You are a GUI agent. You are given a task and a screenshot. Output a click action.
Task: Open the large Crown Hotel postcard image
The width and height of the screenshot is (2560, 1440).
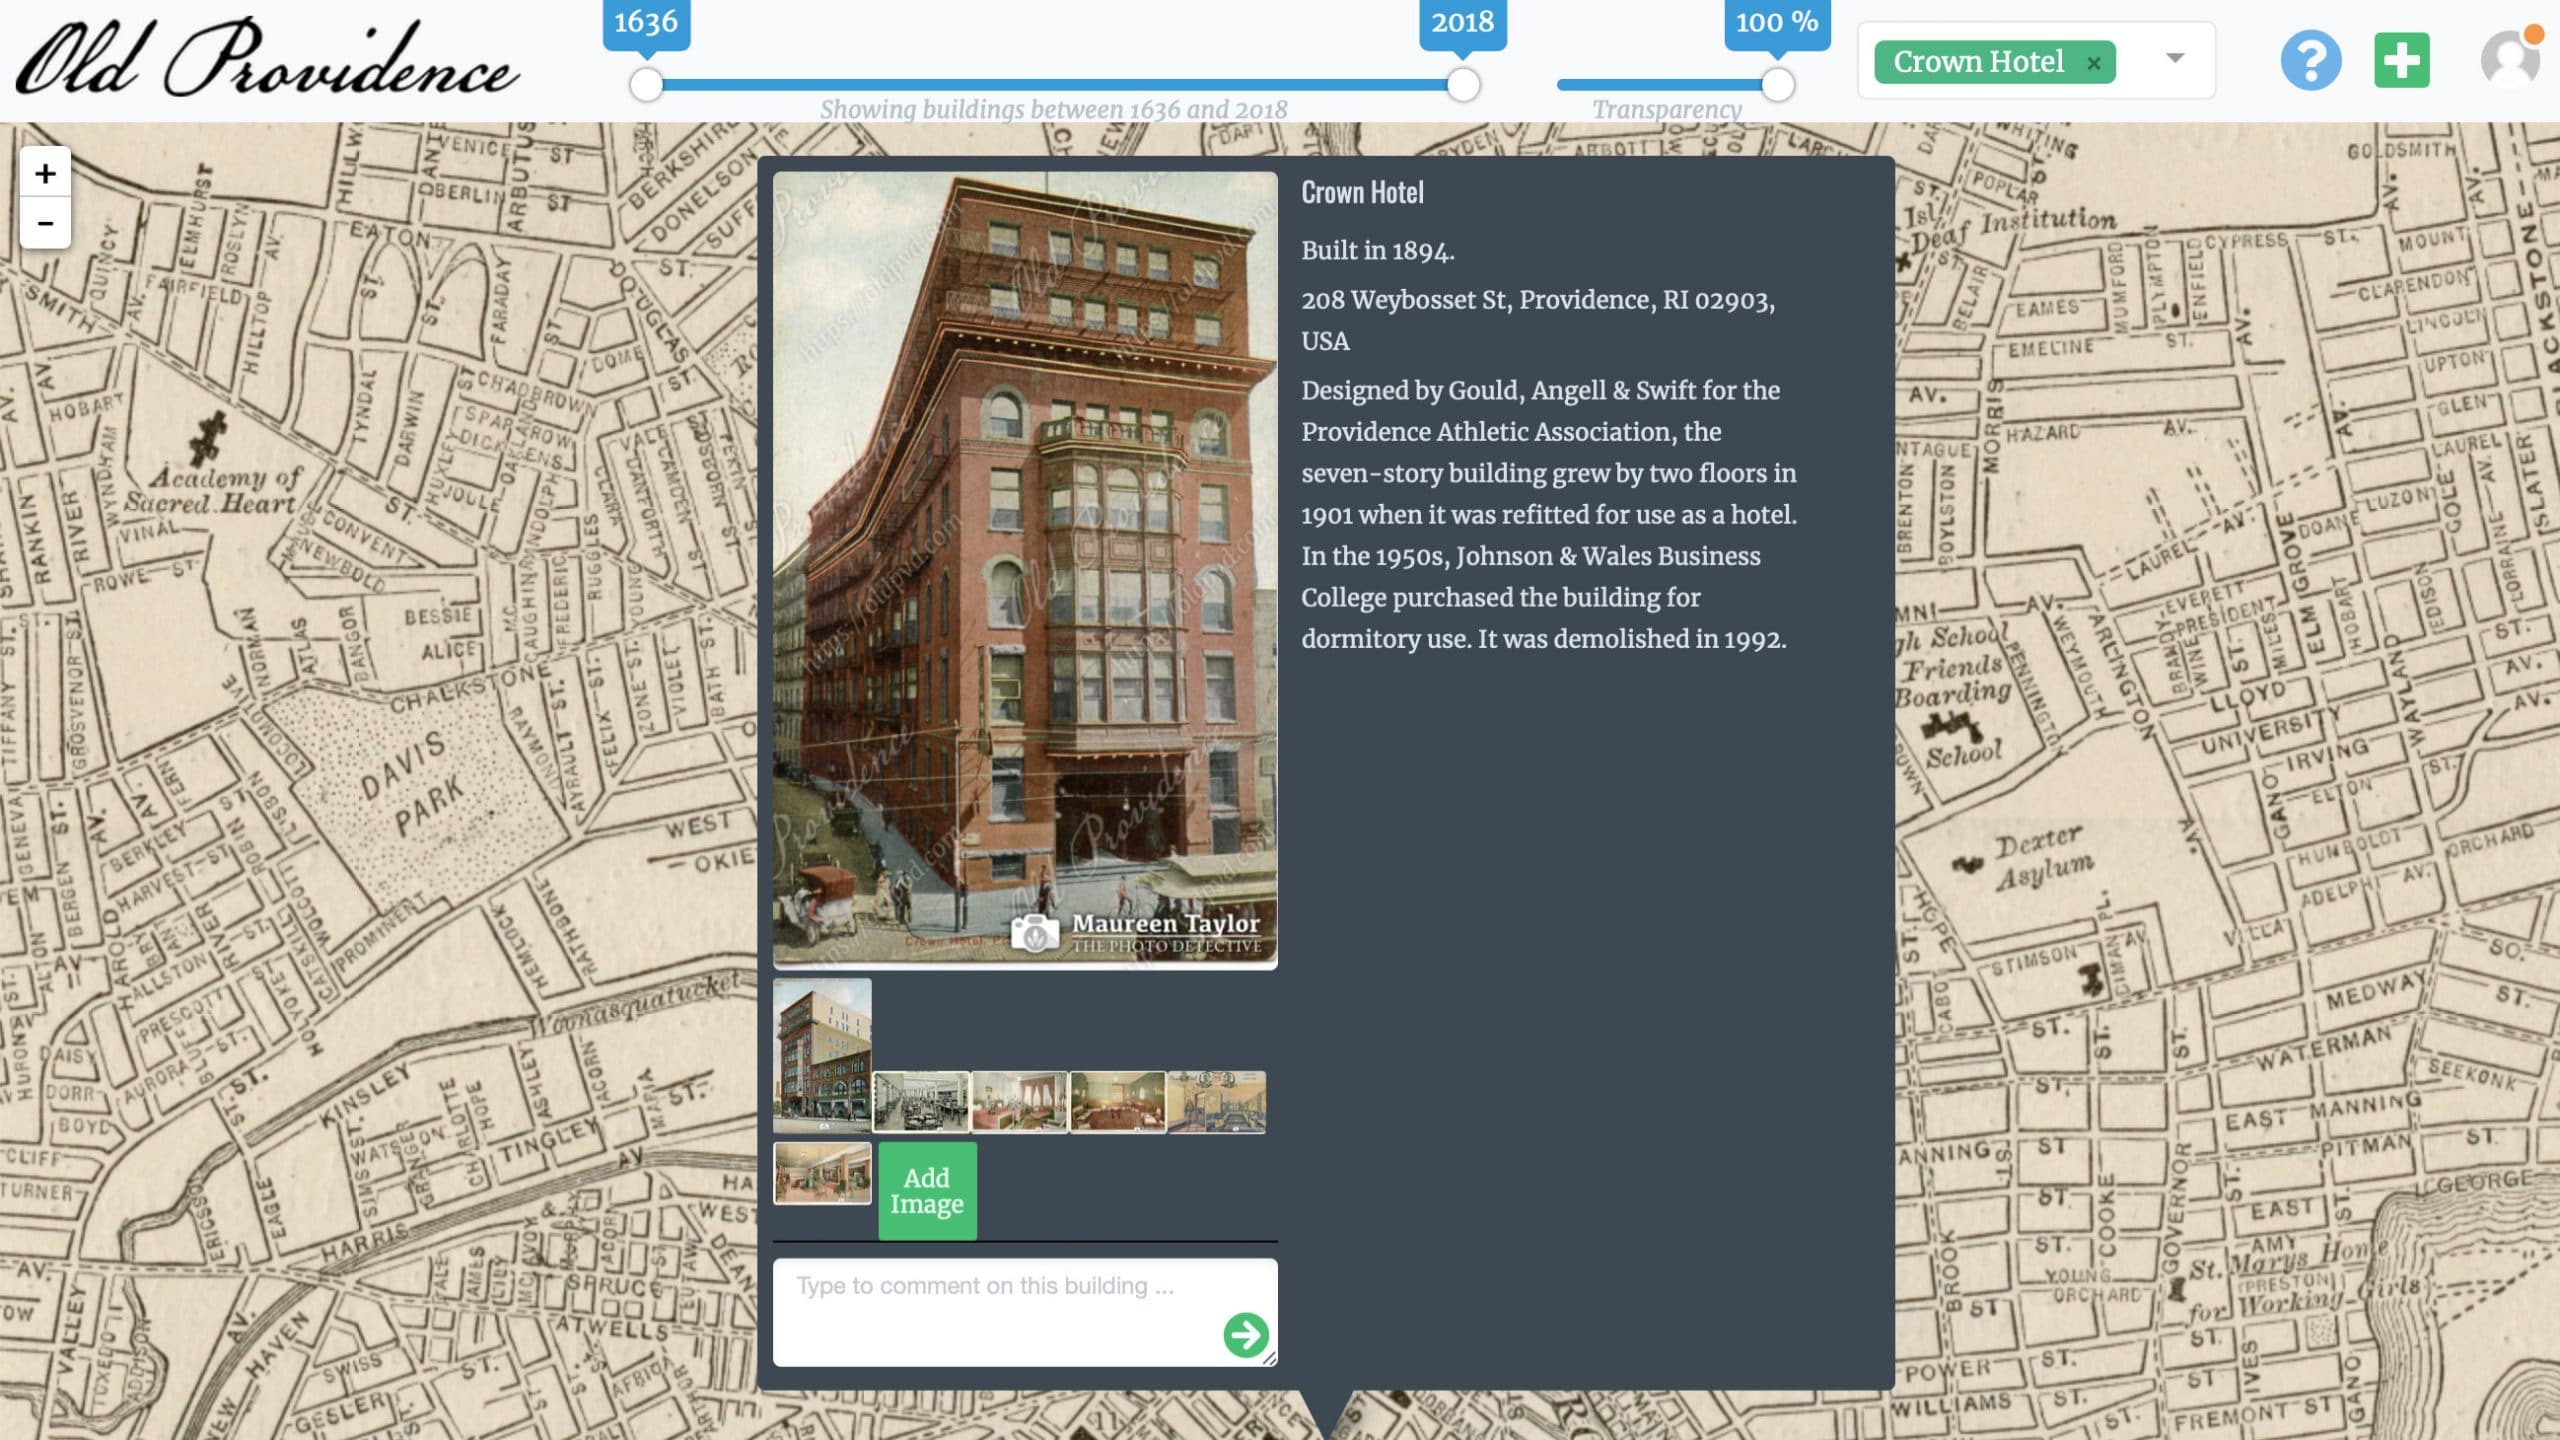point(1025,570)
